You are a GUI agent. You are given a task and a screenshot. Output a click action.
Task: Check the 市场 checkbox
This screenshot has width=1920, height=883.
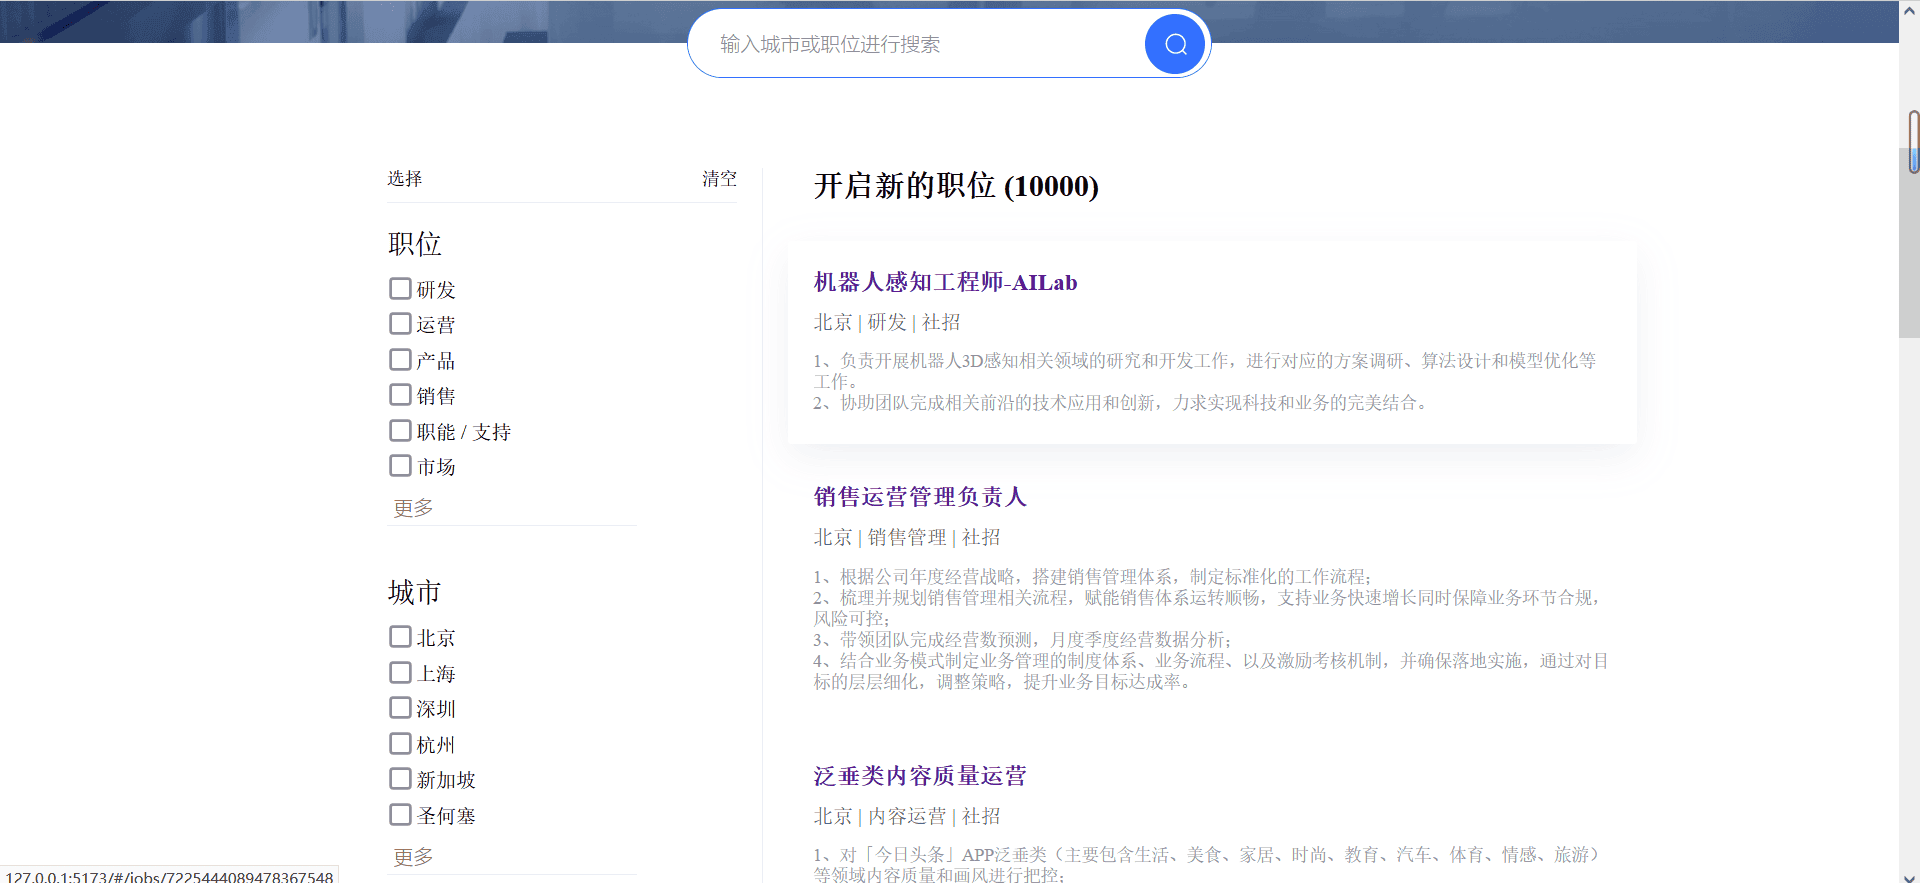click(x=400, y=466)
